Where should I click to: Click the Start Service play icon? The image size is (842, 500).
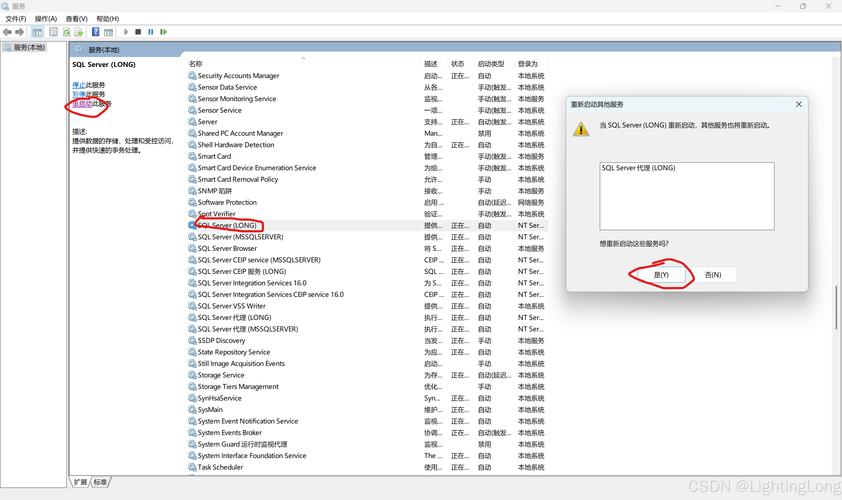126,32
